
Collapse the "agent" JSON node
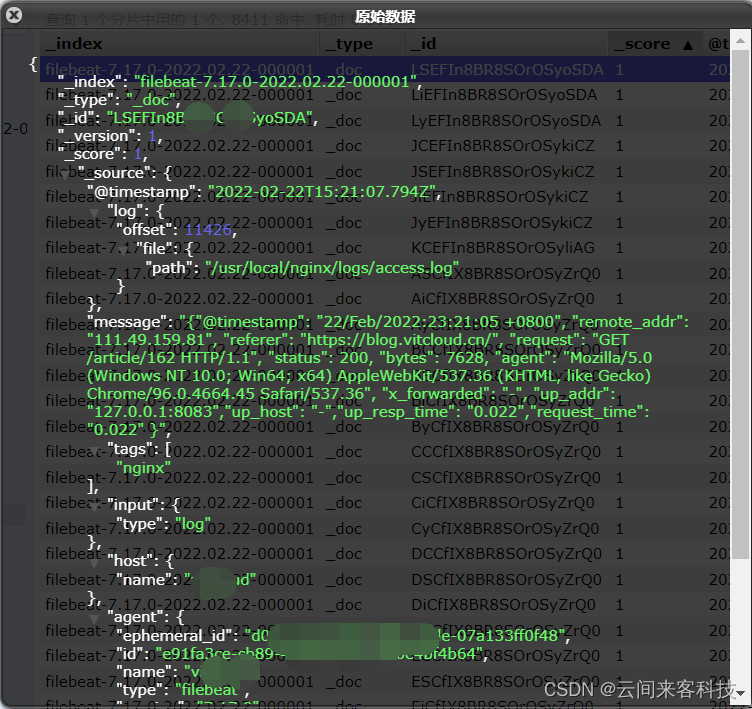coord(94,618)
